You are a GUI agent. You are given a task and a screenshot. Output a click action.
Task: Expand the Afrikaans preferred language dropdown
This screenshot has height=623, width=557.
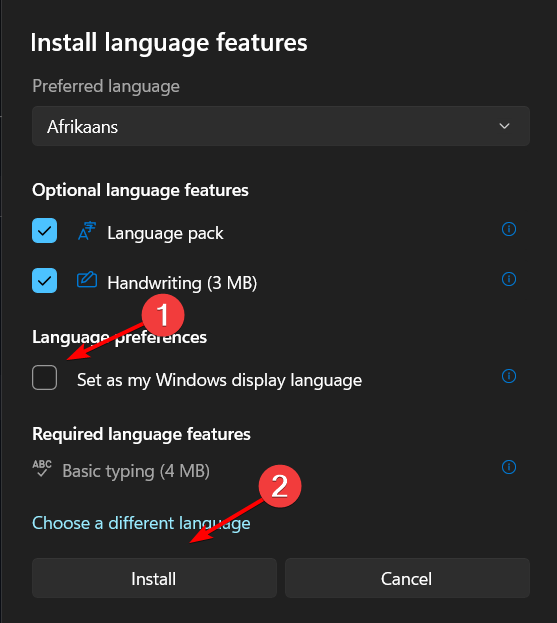281,126
